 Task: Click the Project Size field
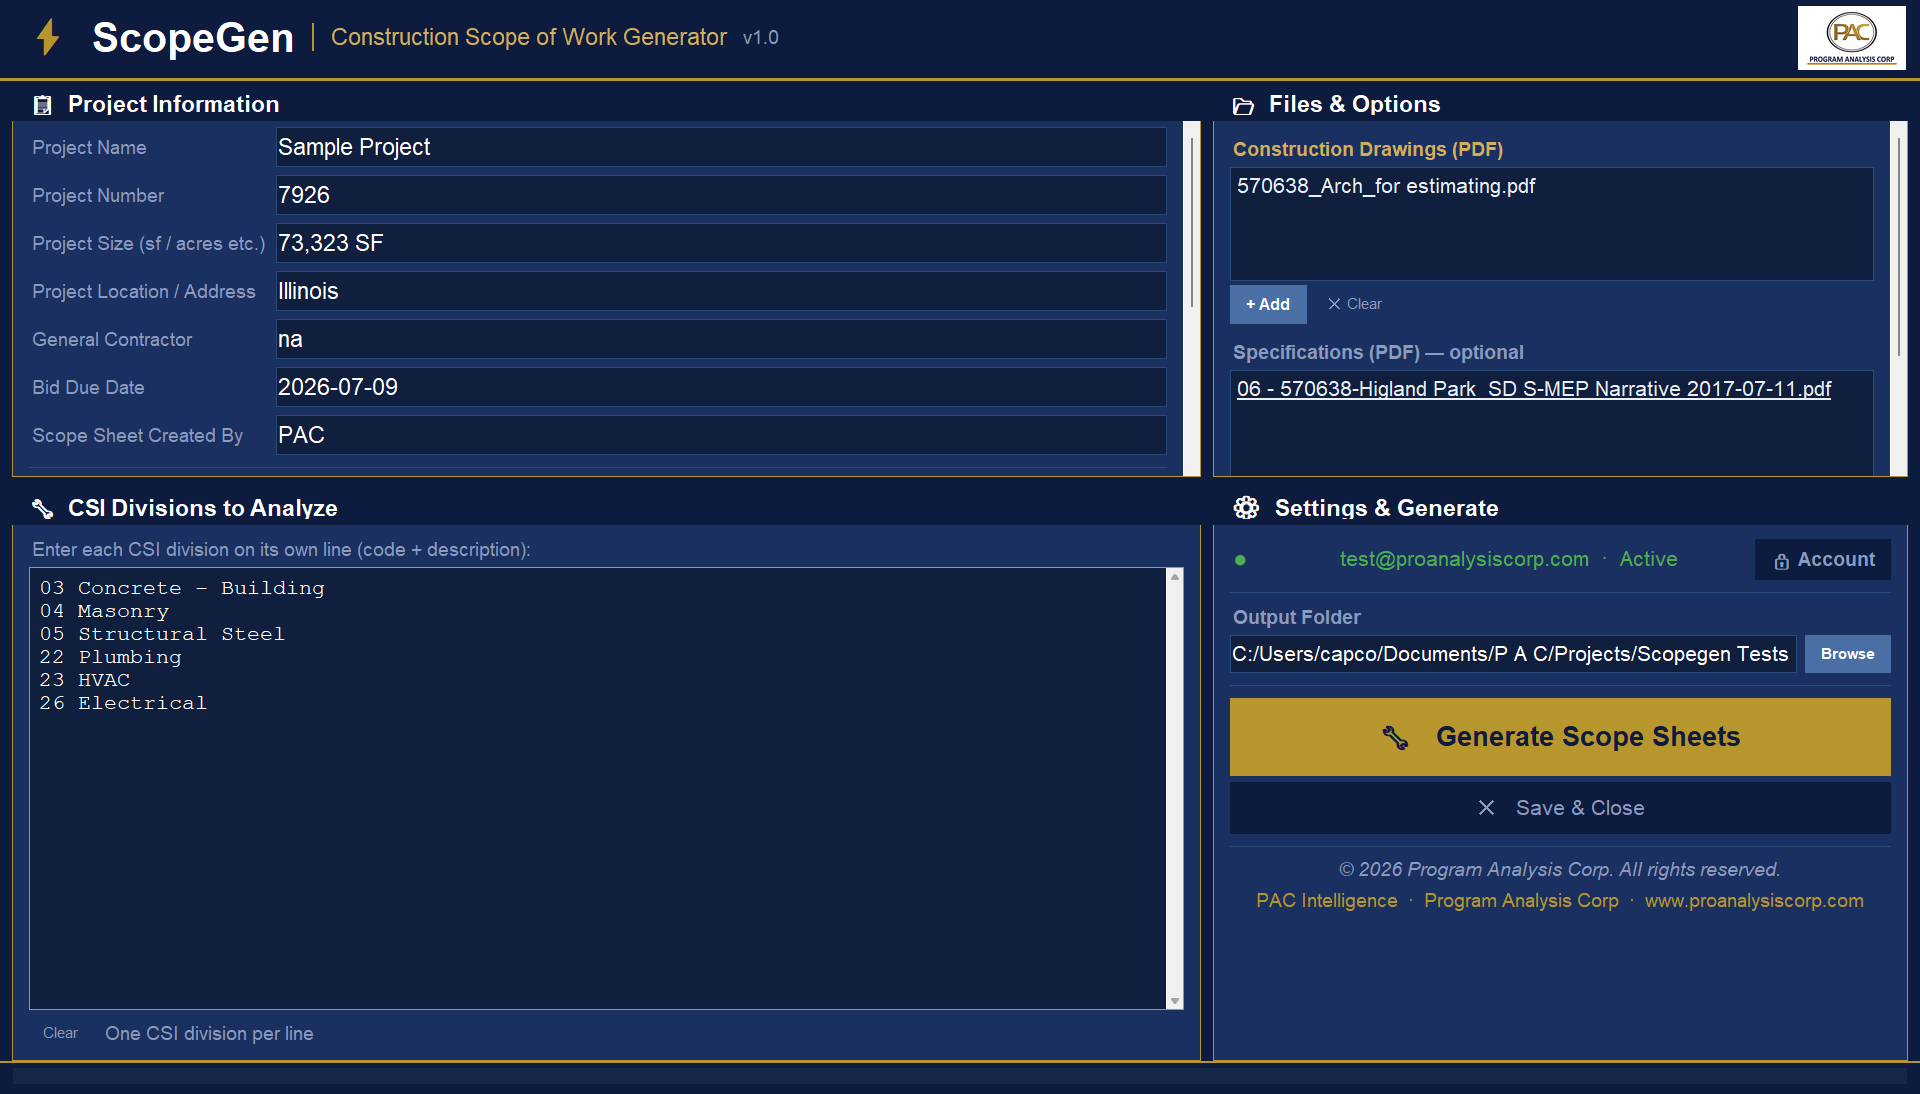point(720,243)
